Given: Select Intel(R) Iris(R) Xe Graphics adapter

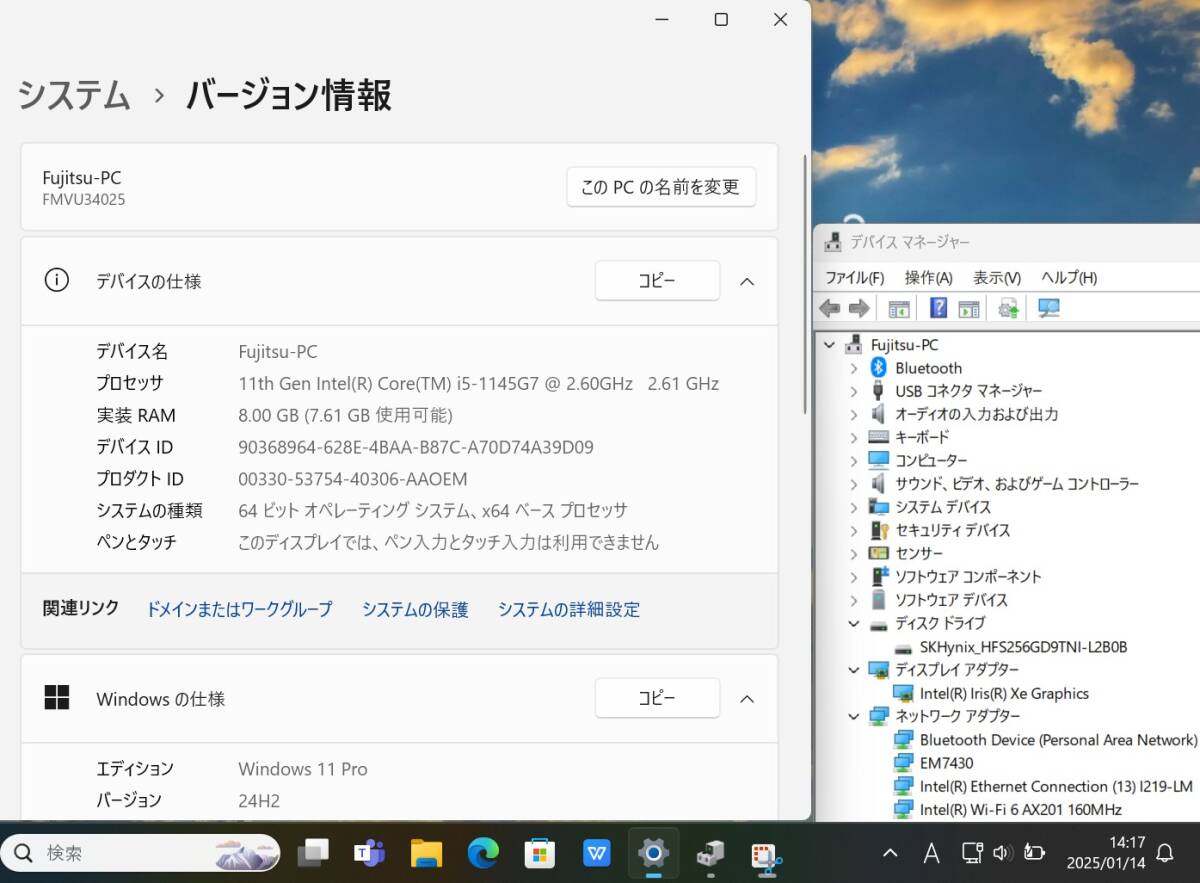Looking at the screenshot, I should [x=1004, y=693].
